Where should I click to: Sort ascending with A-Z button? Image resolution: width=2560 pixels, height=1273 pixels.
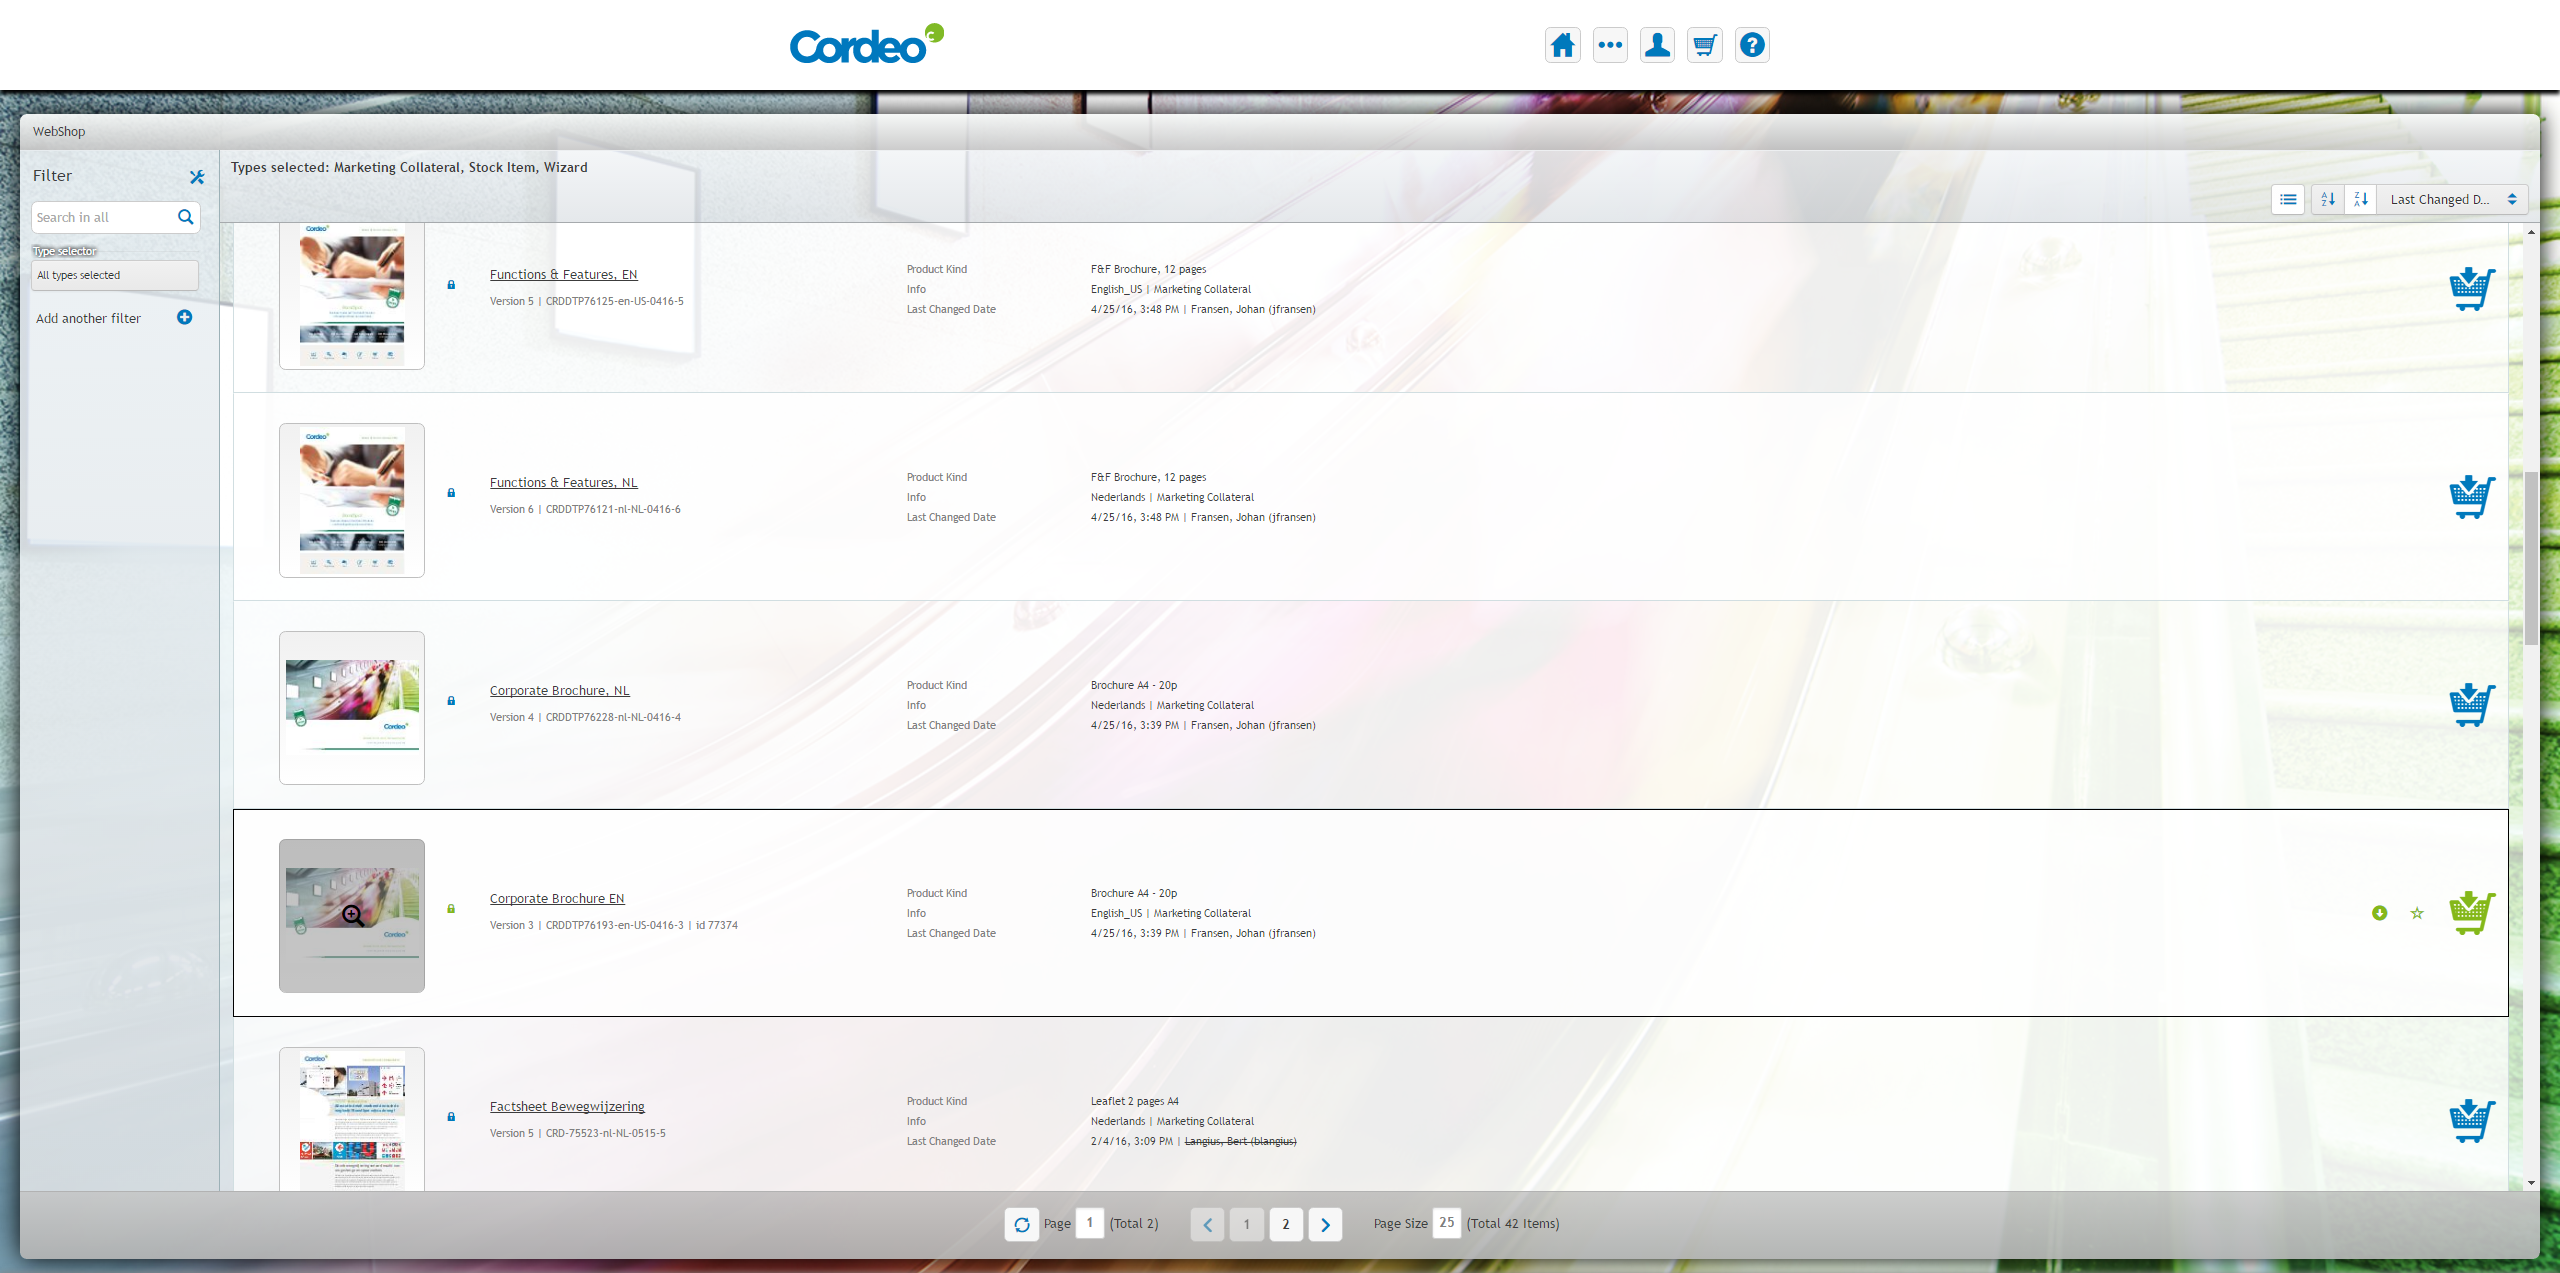click(x=2328, y=199)
